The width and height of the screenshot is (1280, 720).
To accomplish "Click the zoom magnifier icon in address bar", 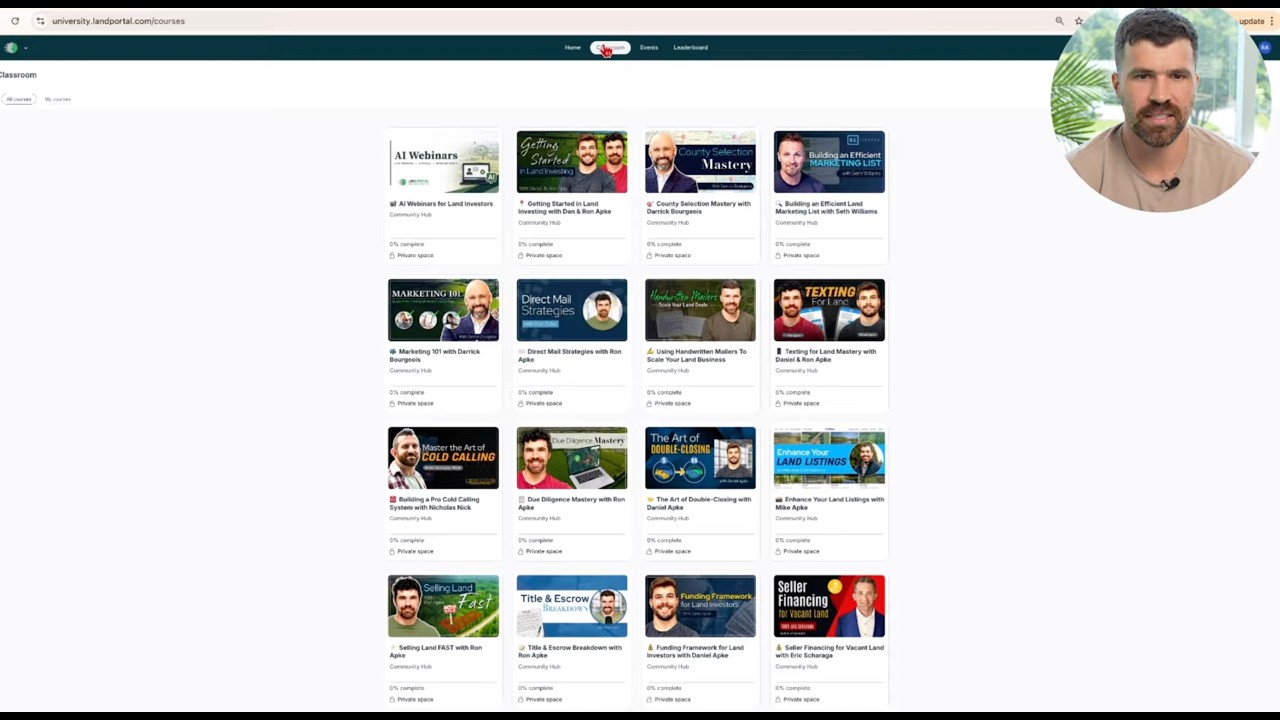I will coord(1059,21).
